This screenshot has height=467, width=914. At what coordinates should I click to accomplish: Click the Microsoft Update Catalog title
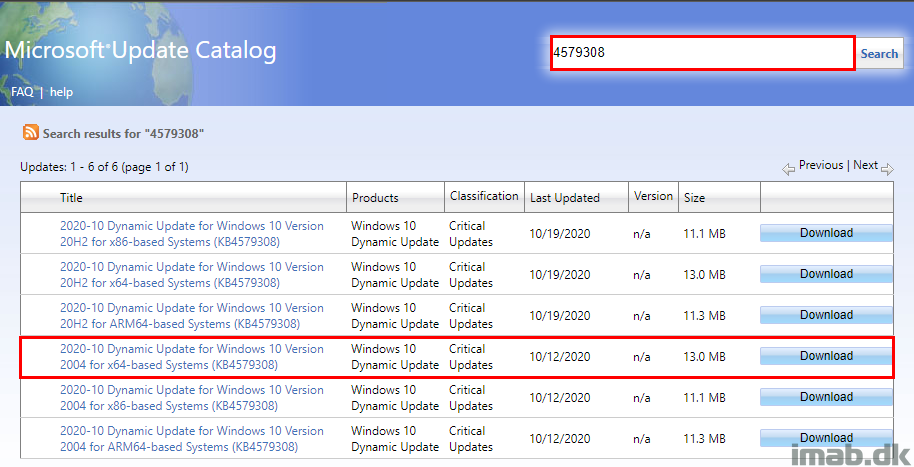140,50
